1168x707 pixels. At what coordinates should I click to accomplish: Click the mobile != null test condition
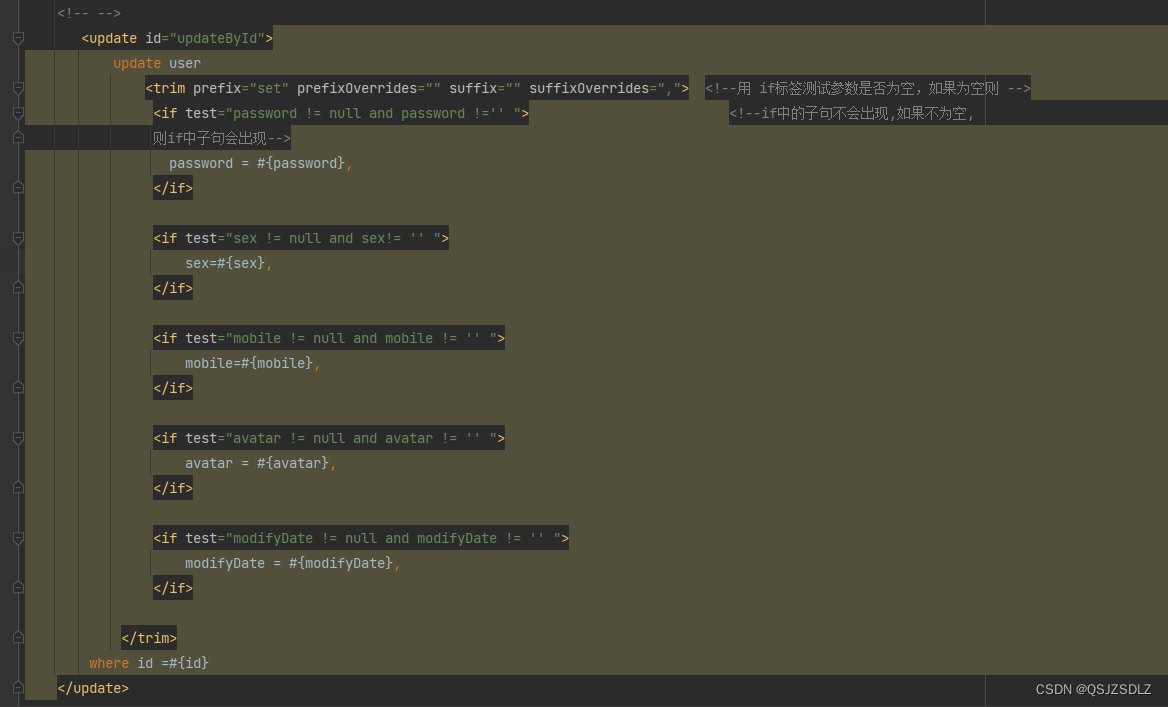[361, 338]
